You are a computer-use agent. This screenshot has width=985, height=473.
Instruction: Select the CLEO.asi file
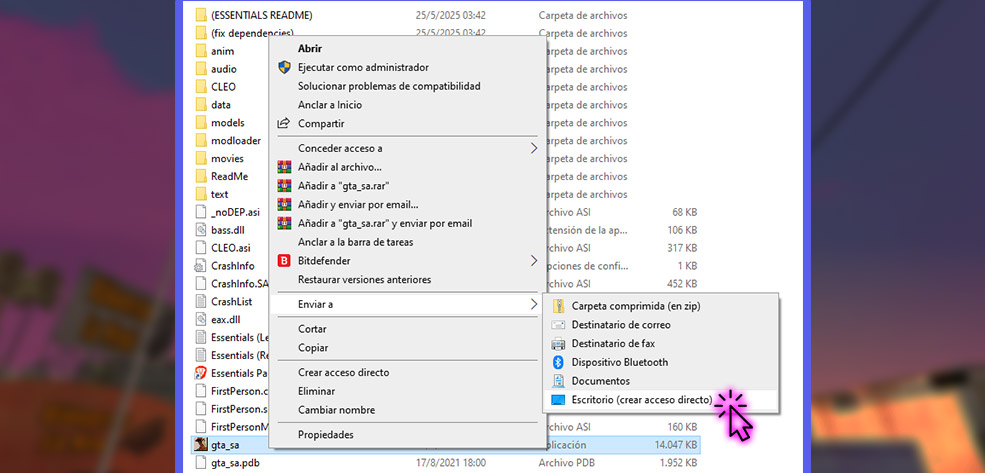tap(231, 248)
